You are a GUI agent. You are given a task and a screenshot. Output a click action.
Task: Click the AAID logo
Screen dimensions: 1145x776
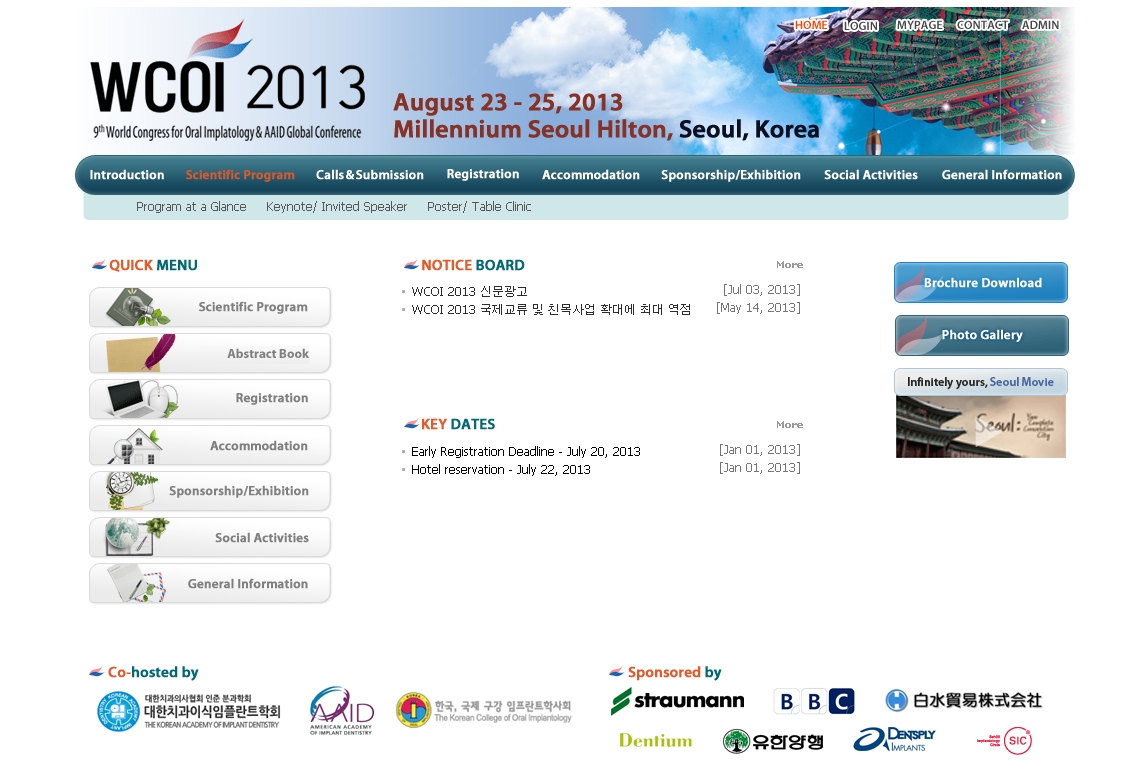(x=341, y=710)
